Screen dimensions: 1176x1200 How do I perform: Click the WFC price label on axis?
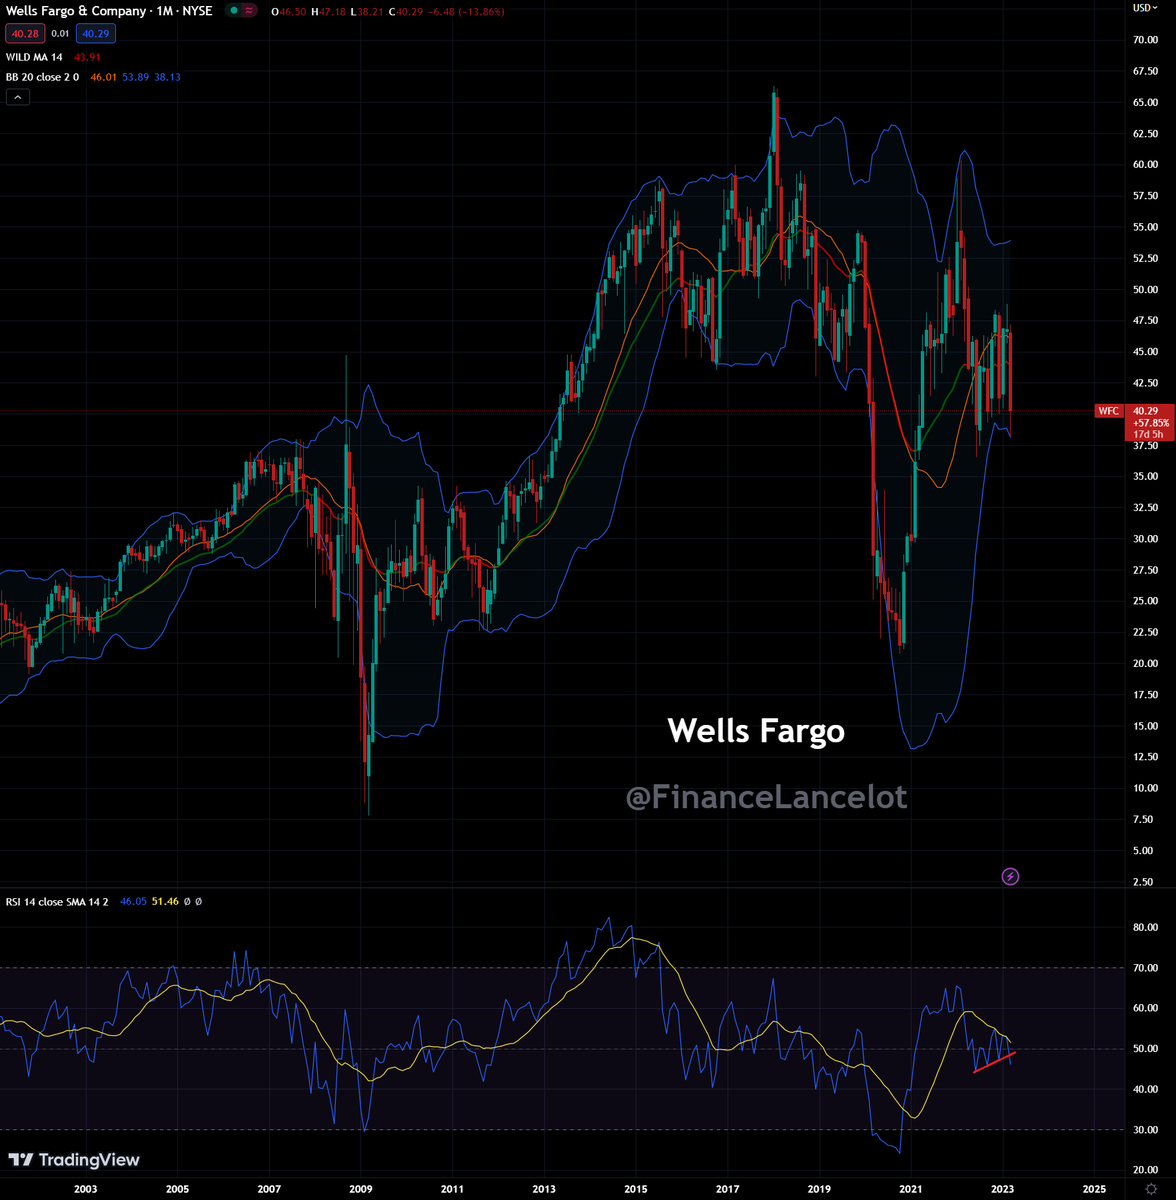click(x=1108, y=411)
